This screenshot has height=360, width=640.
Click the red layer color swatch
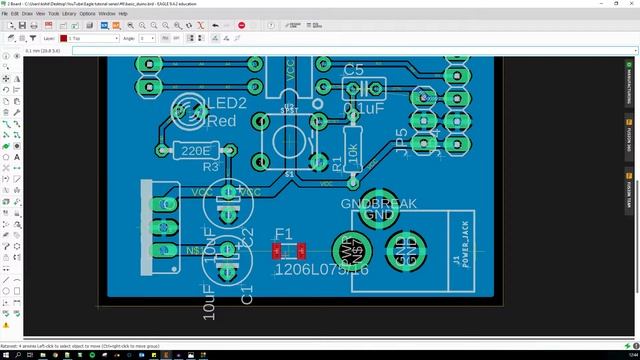[64, 38]
